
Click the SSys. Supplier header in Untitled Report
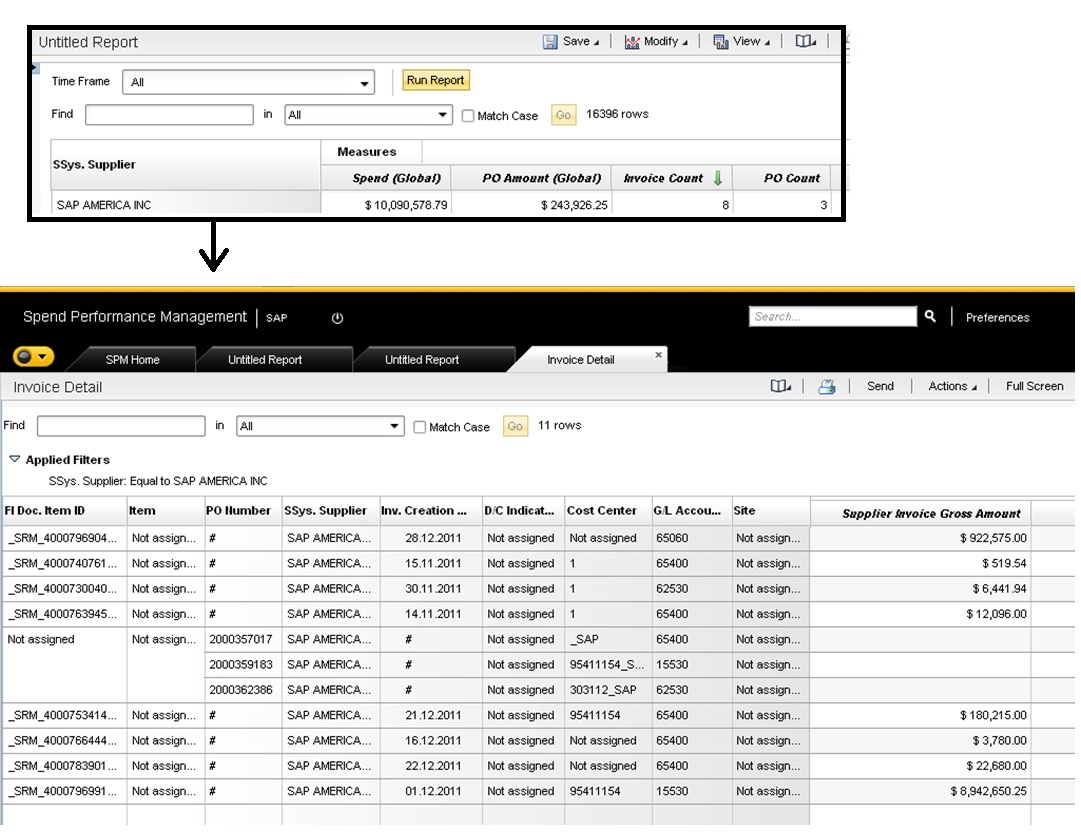tap(185, 165)
